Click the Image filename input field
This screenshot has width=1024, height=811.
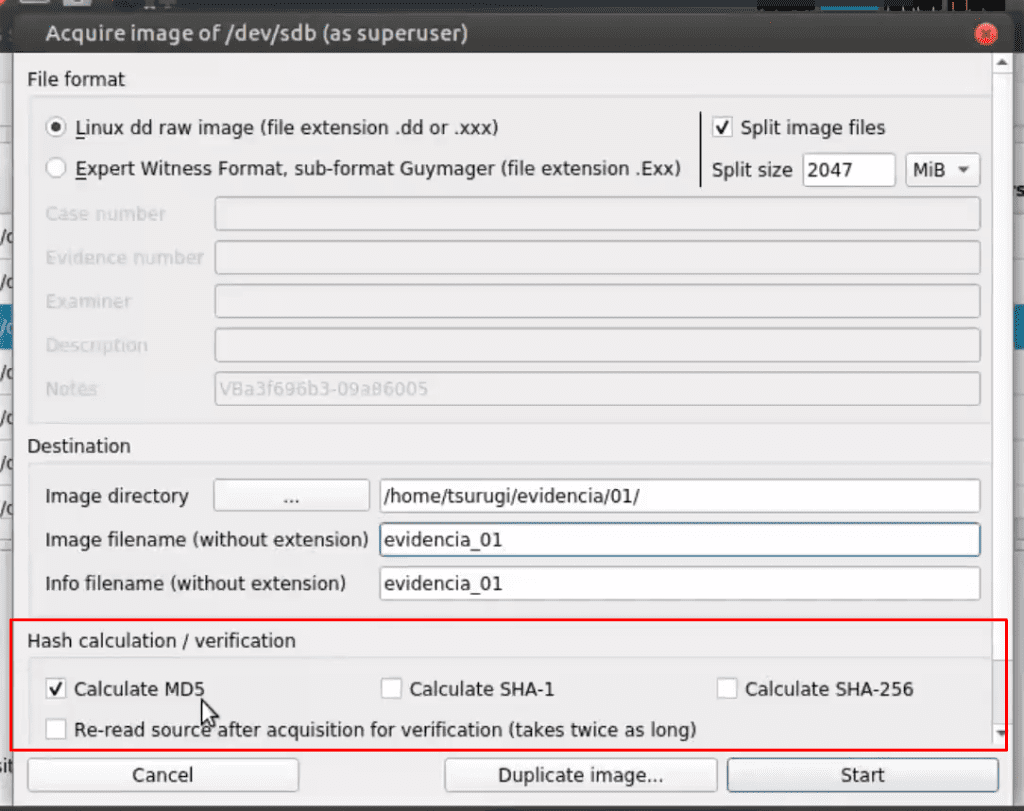pyautogui.click(x=679, y=540)
